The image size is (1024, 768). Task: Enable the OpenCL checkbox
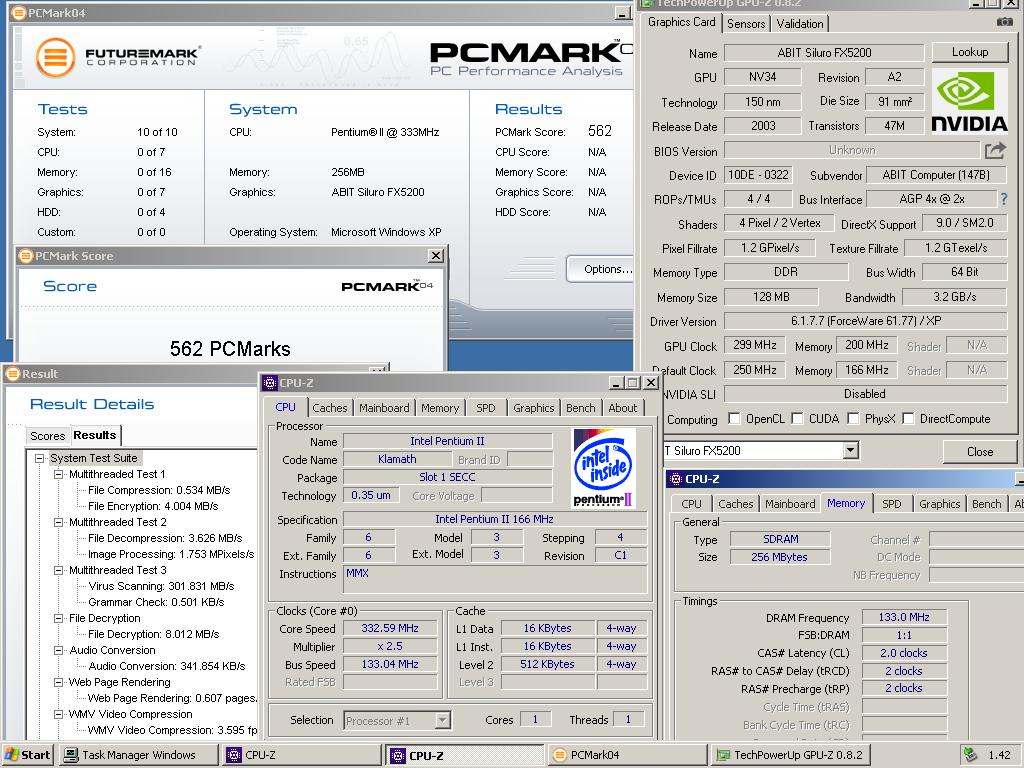click(x=734, y=418)
